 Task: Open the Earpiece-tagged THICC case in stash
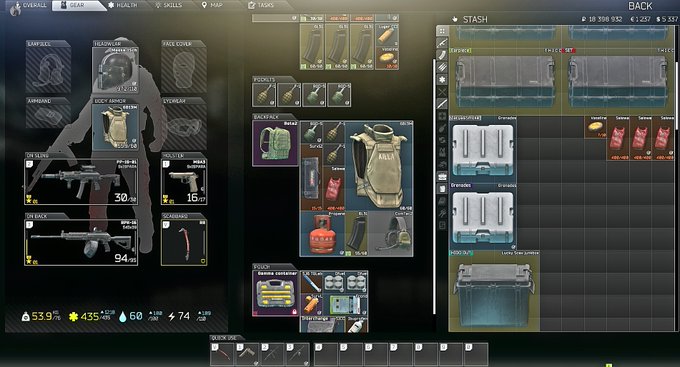505,82
